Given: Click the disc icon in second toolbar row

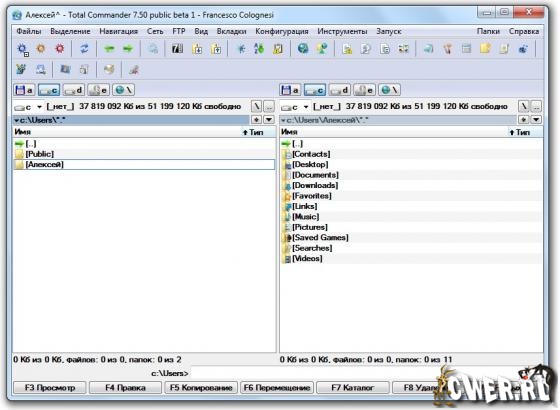Looking at the screenshot, I should pyautogui.click(x=109, y=69).
